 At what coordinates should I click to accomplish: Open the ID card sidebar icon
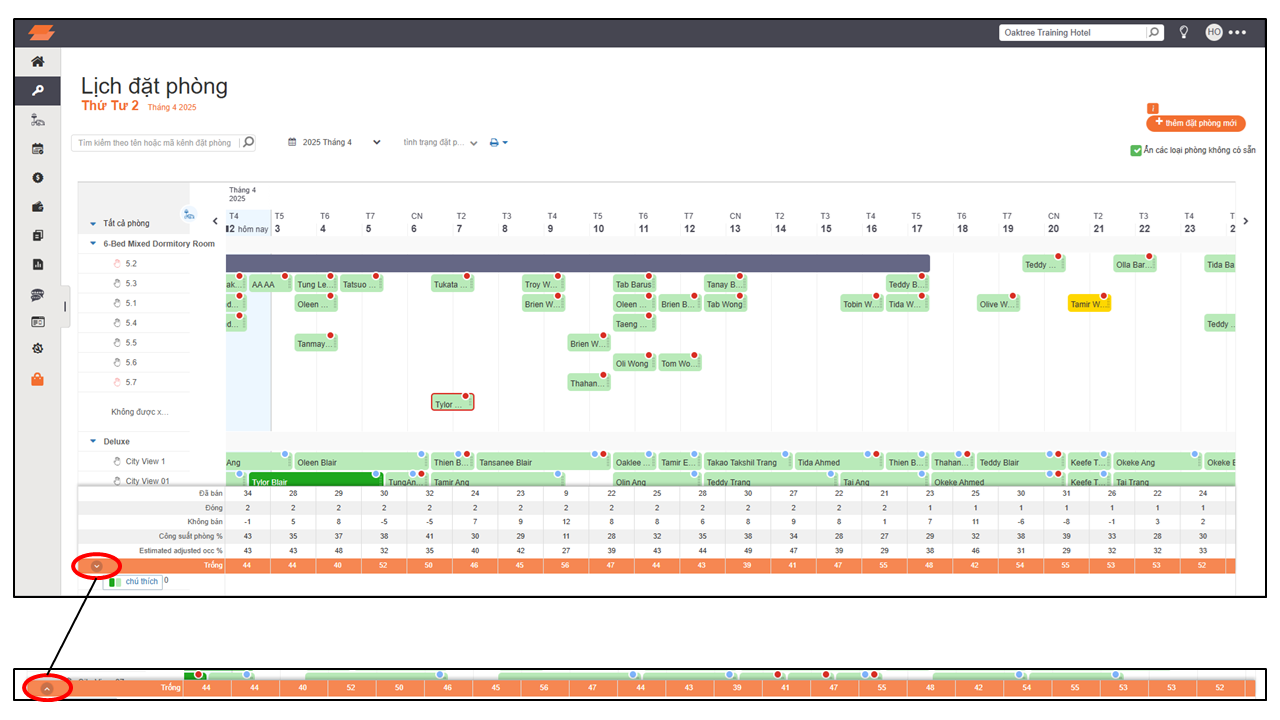pyautogui.click(x=38, y=322)
